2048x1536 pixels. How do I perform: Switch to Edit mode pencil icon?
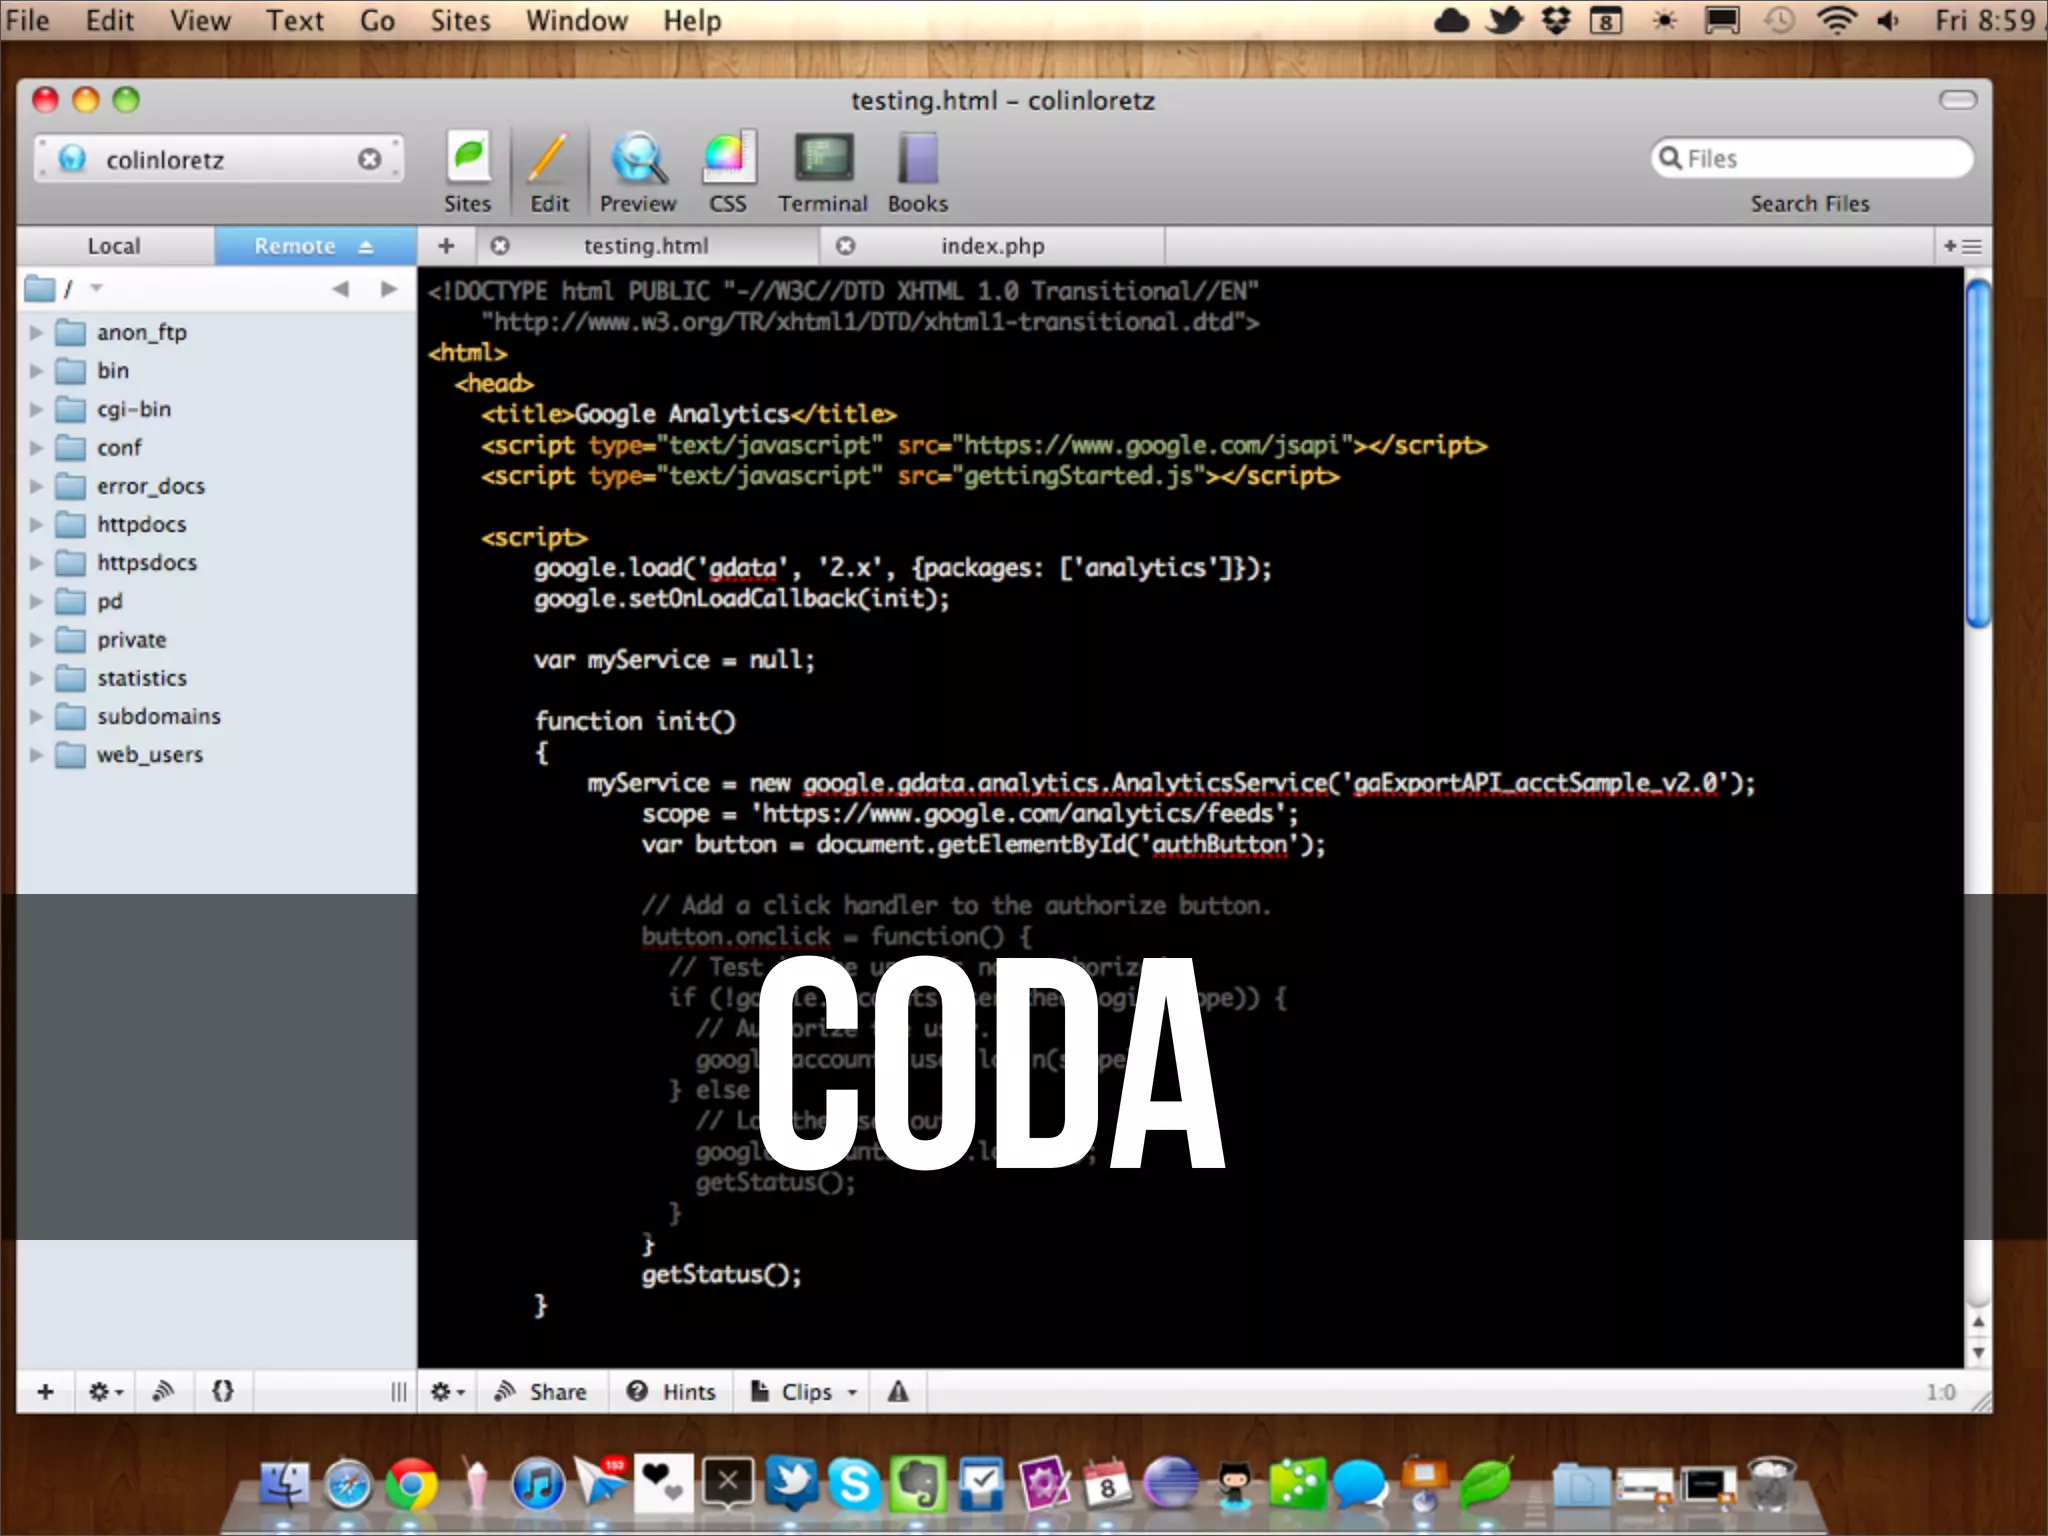tap(549, 160)
